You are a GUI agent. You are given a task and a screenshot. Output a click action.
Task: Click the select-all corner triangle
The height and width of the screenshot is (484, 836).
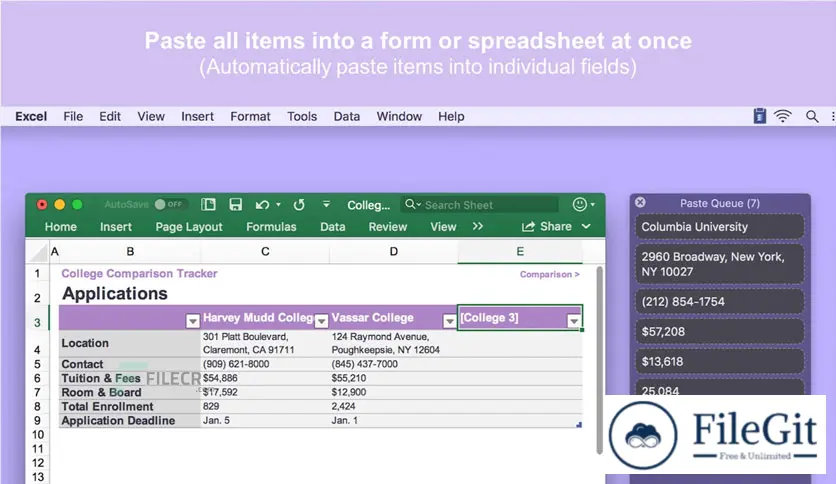click(x=37, y=252)
